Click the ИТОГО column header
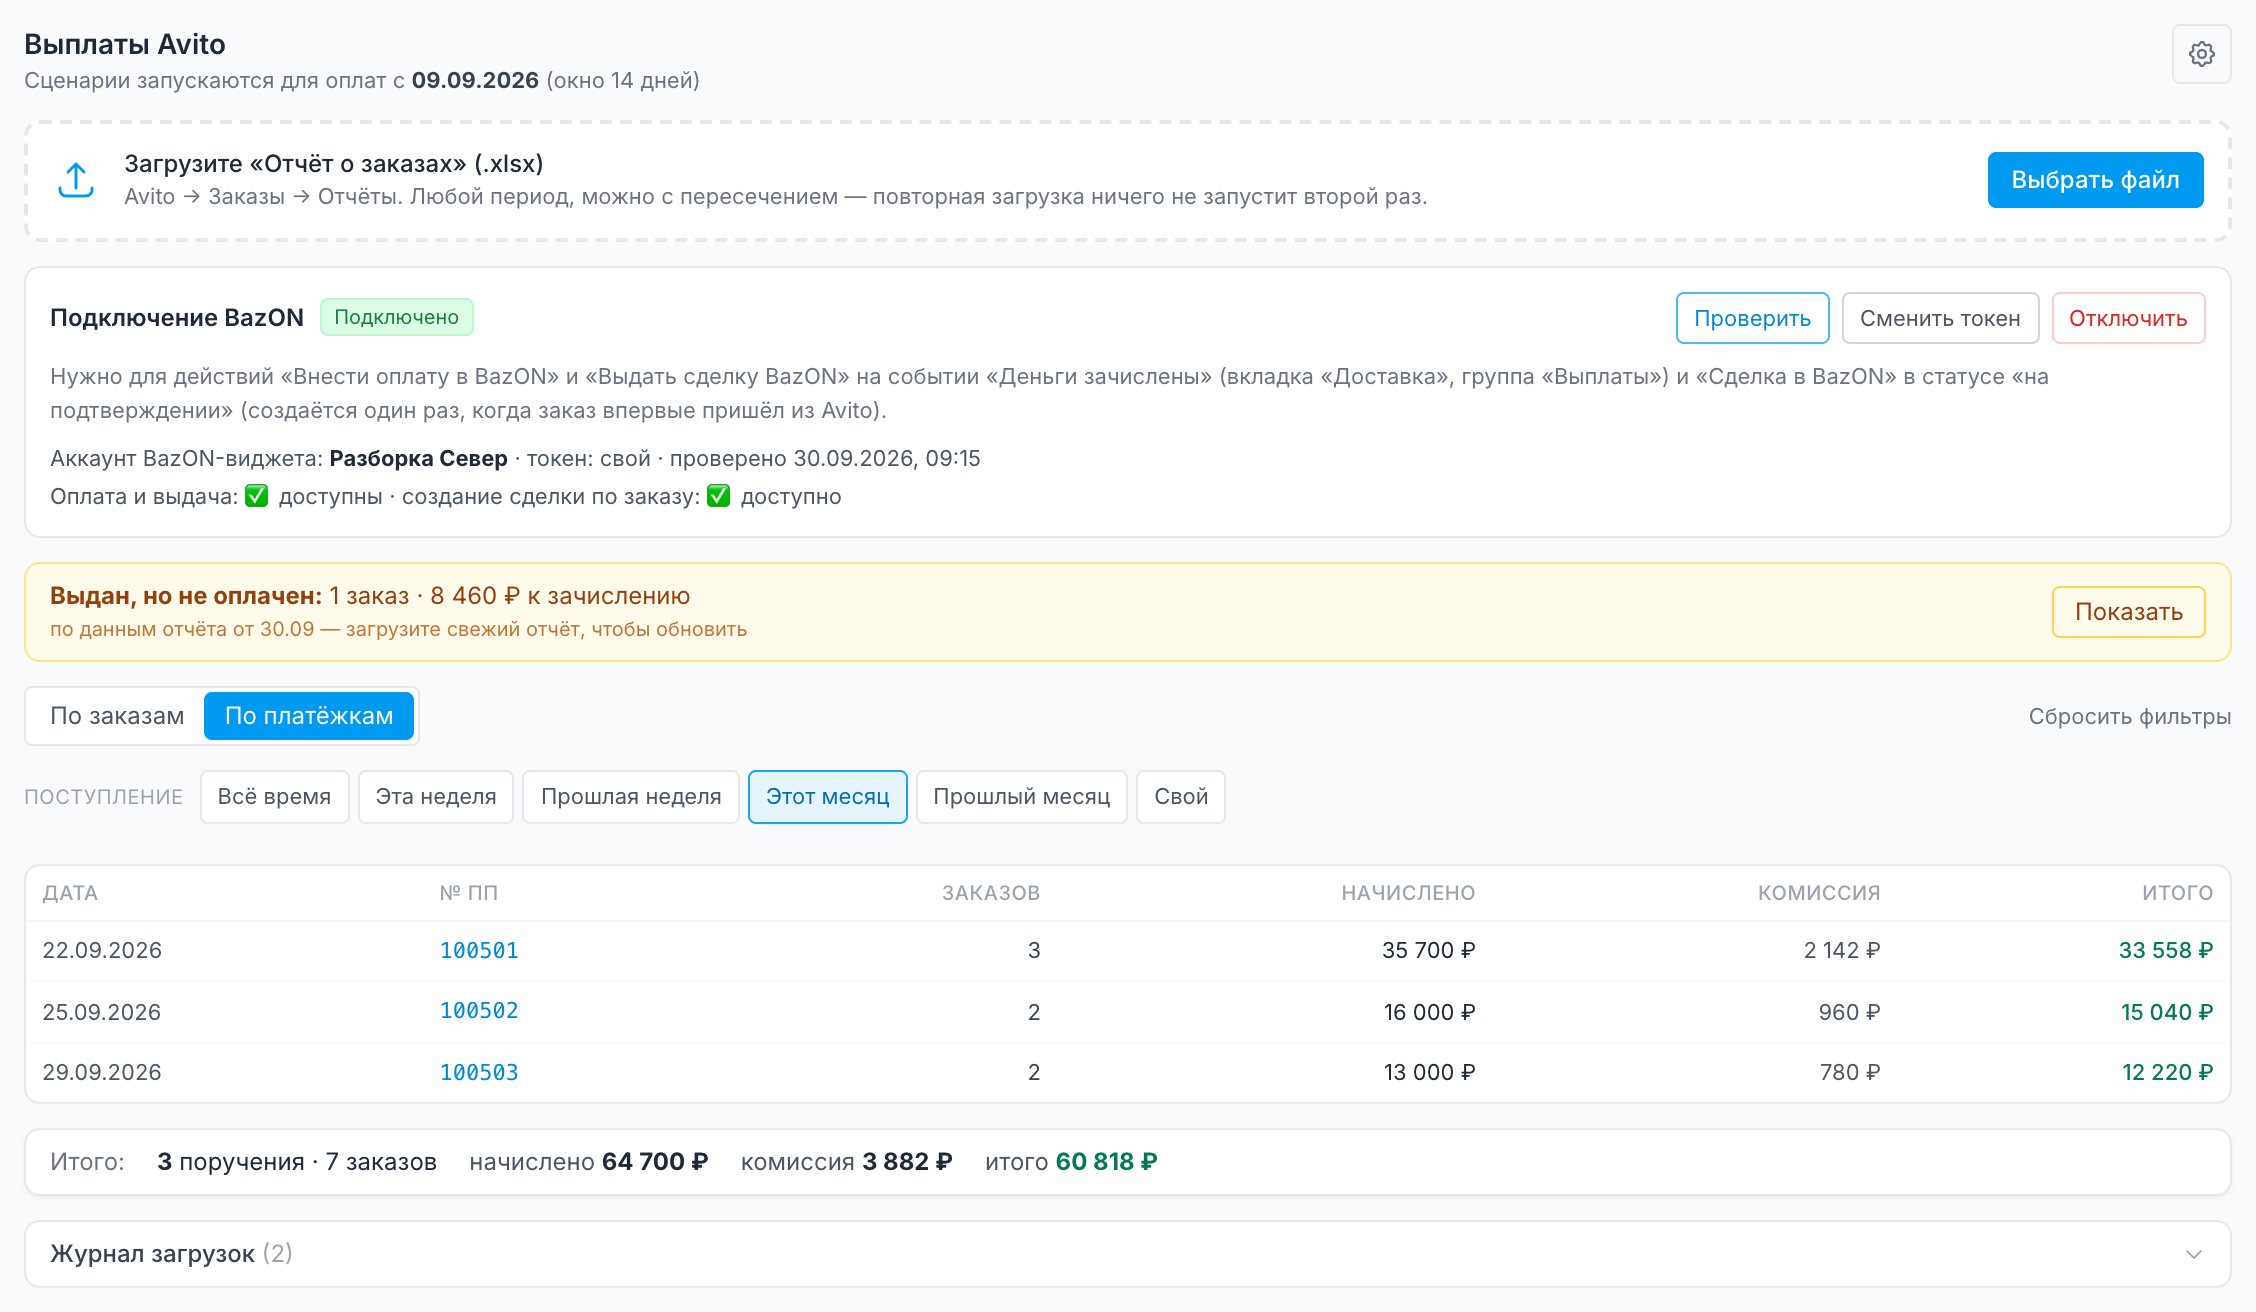 [2177, 893]
